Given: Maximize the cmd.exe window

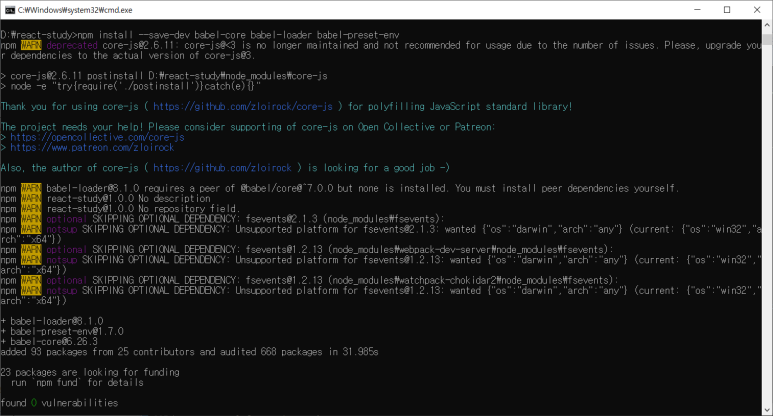Looking at the screenshot, I should click(727, 10).
